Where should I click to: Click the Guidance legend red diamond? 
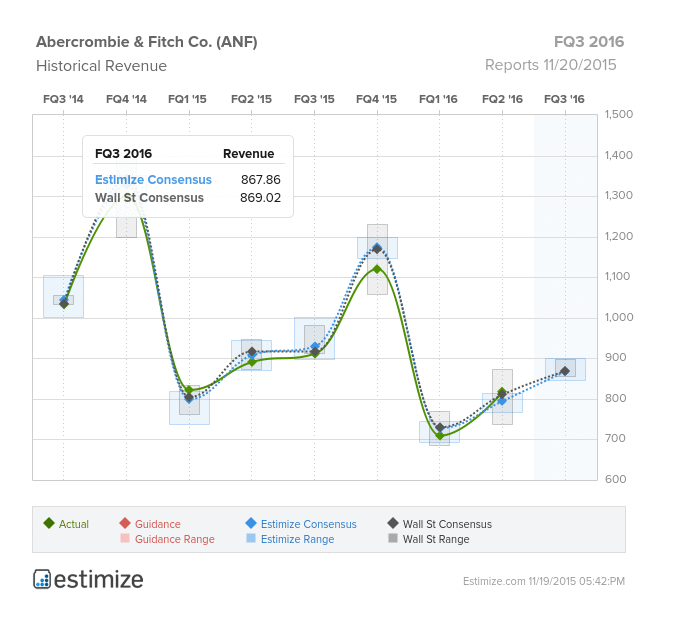pos(125,523)
